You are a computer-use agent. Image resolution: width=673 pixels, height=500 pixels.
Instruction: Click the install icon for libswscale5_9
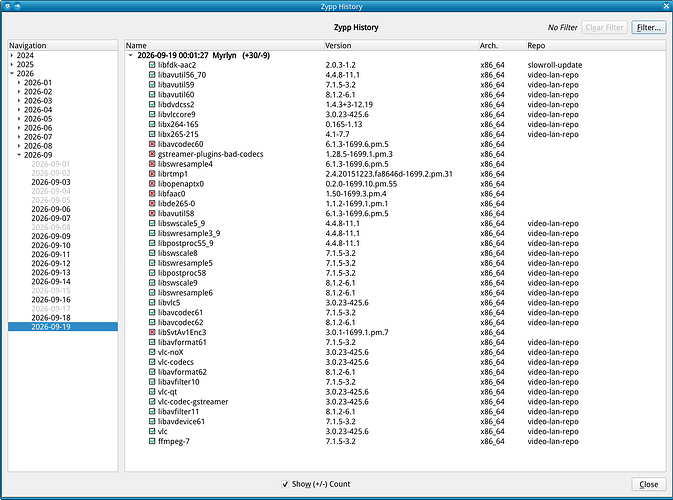coord(152,223)
